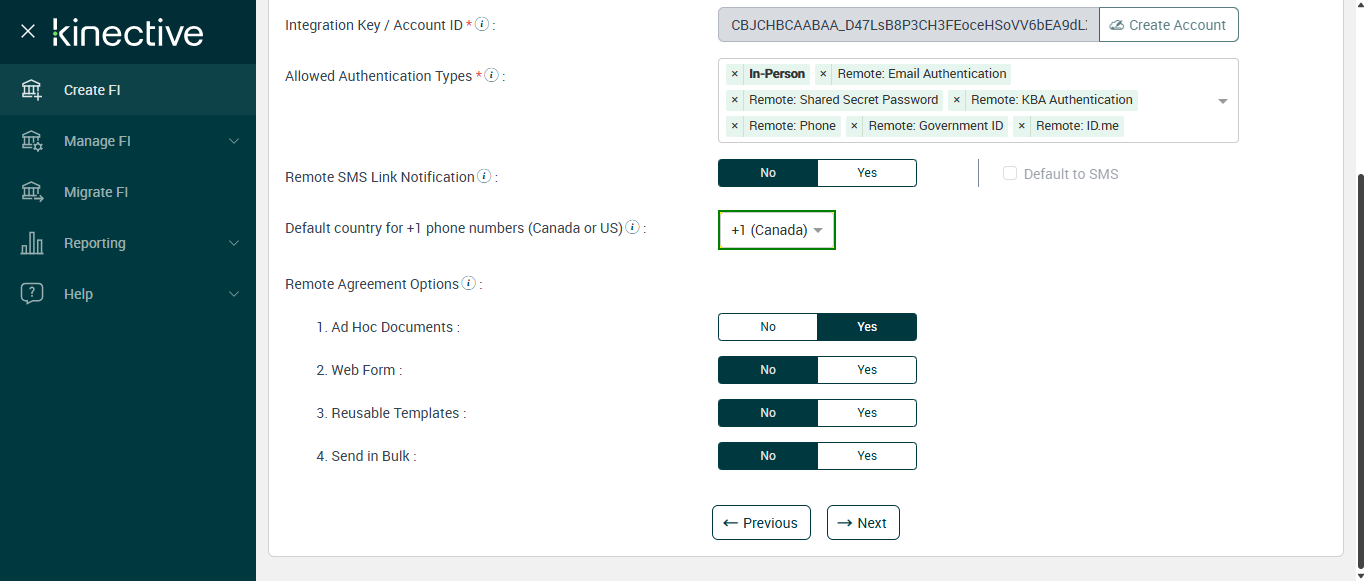
Task: Enable Web Form by selecting Yes
Action: click(866, 370)
